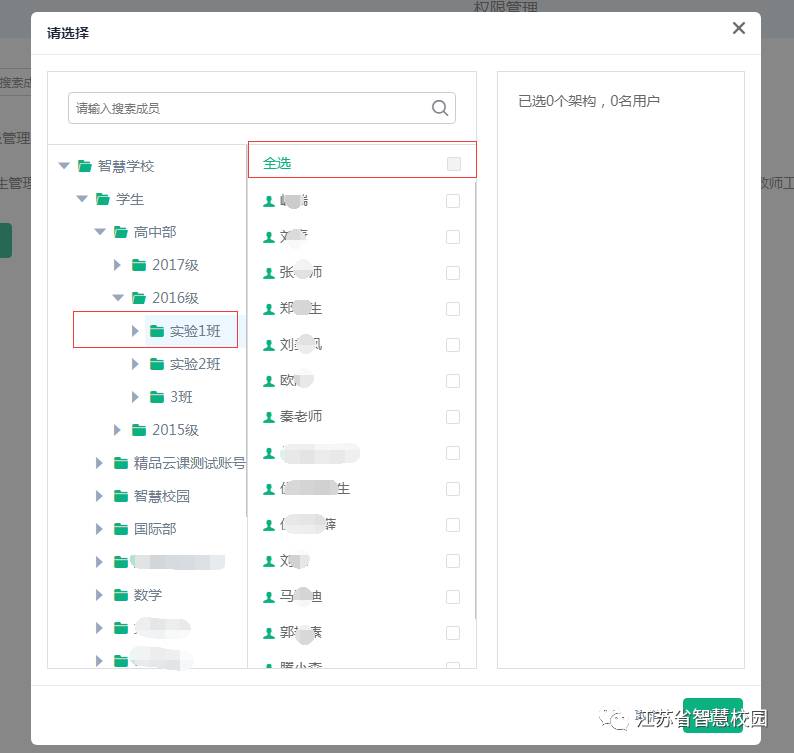This screenshot has width=794, height=753.
Task: Click the 精品云课测试账号 folder icon
Action: 121,463
